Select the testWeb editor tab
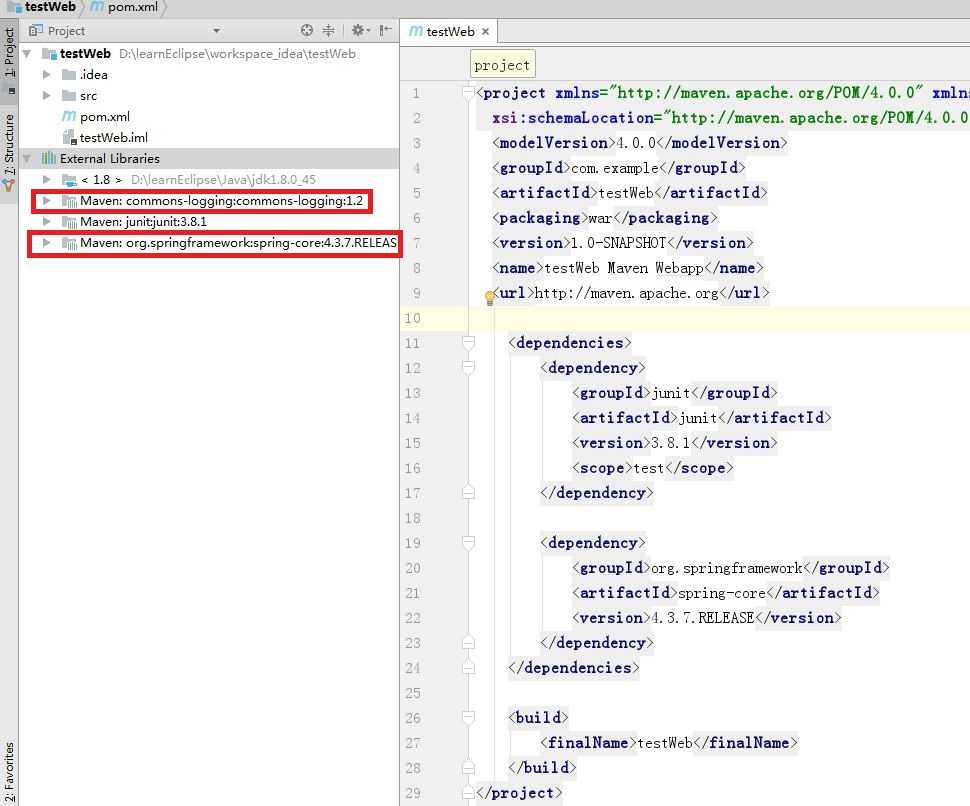Screen dimensions: 970x806 [x=450, y=32]
